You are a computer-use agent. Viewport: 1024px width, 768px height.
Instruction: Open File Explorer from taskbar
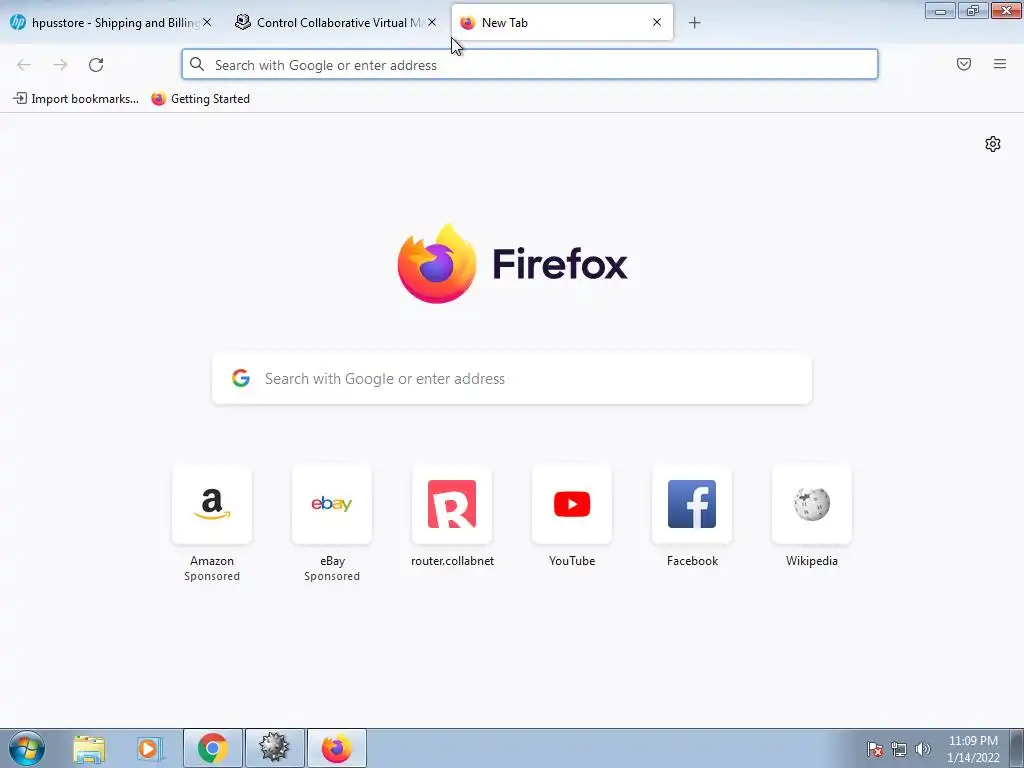(89, 749)
